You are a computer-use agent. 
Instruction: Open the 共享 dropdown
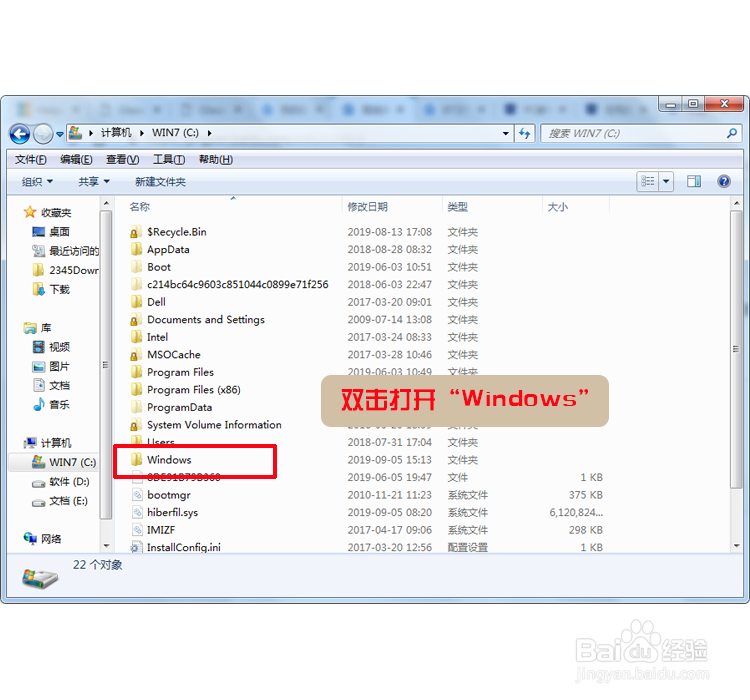click(x=94, y=182)
